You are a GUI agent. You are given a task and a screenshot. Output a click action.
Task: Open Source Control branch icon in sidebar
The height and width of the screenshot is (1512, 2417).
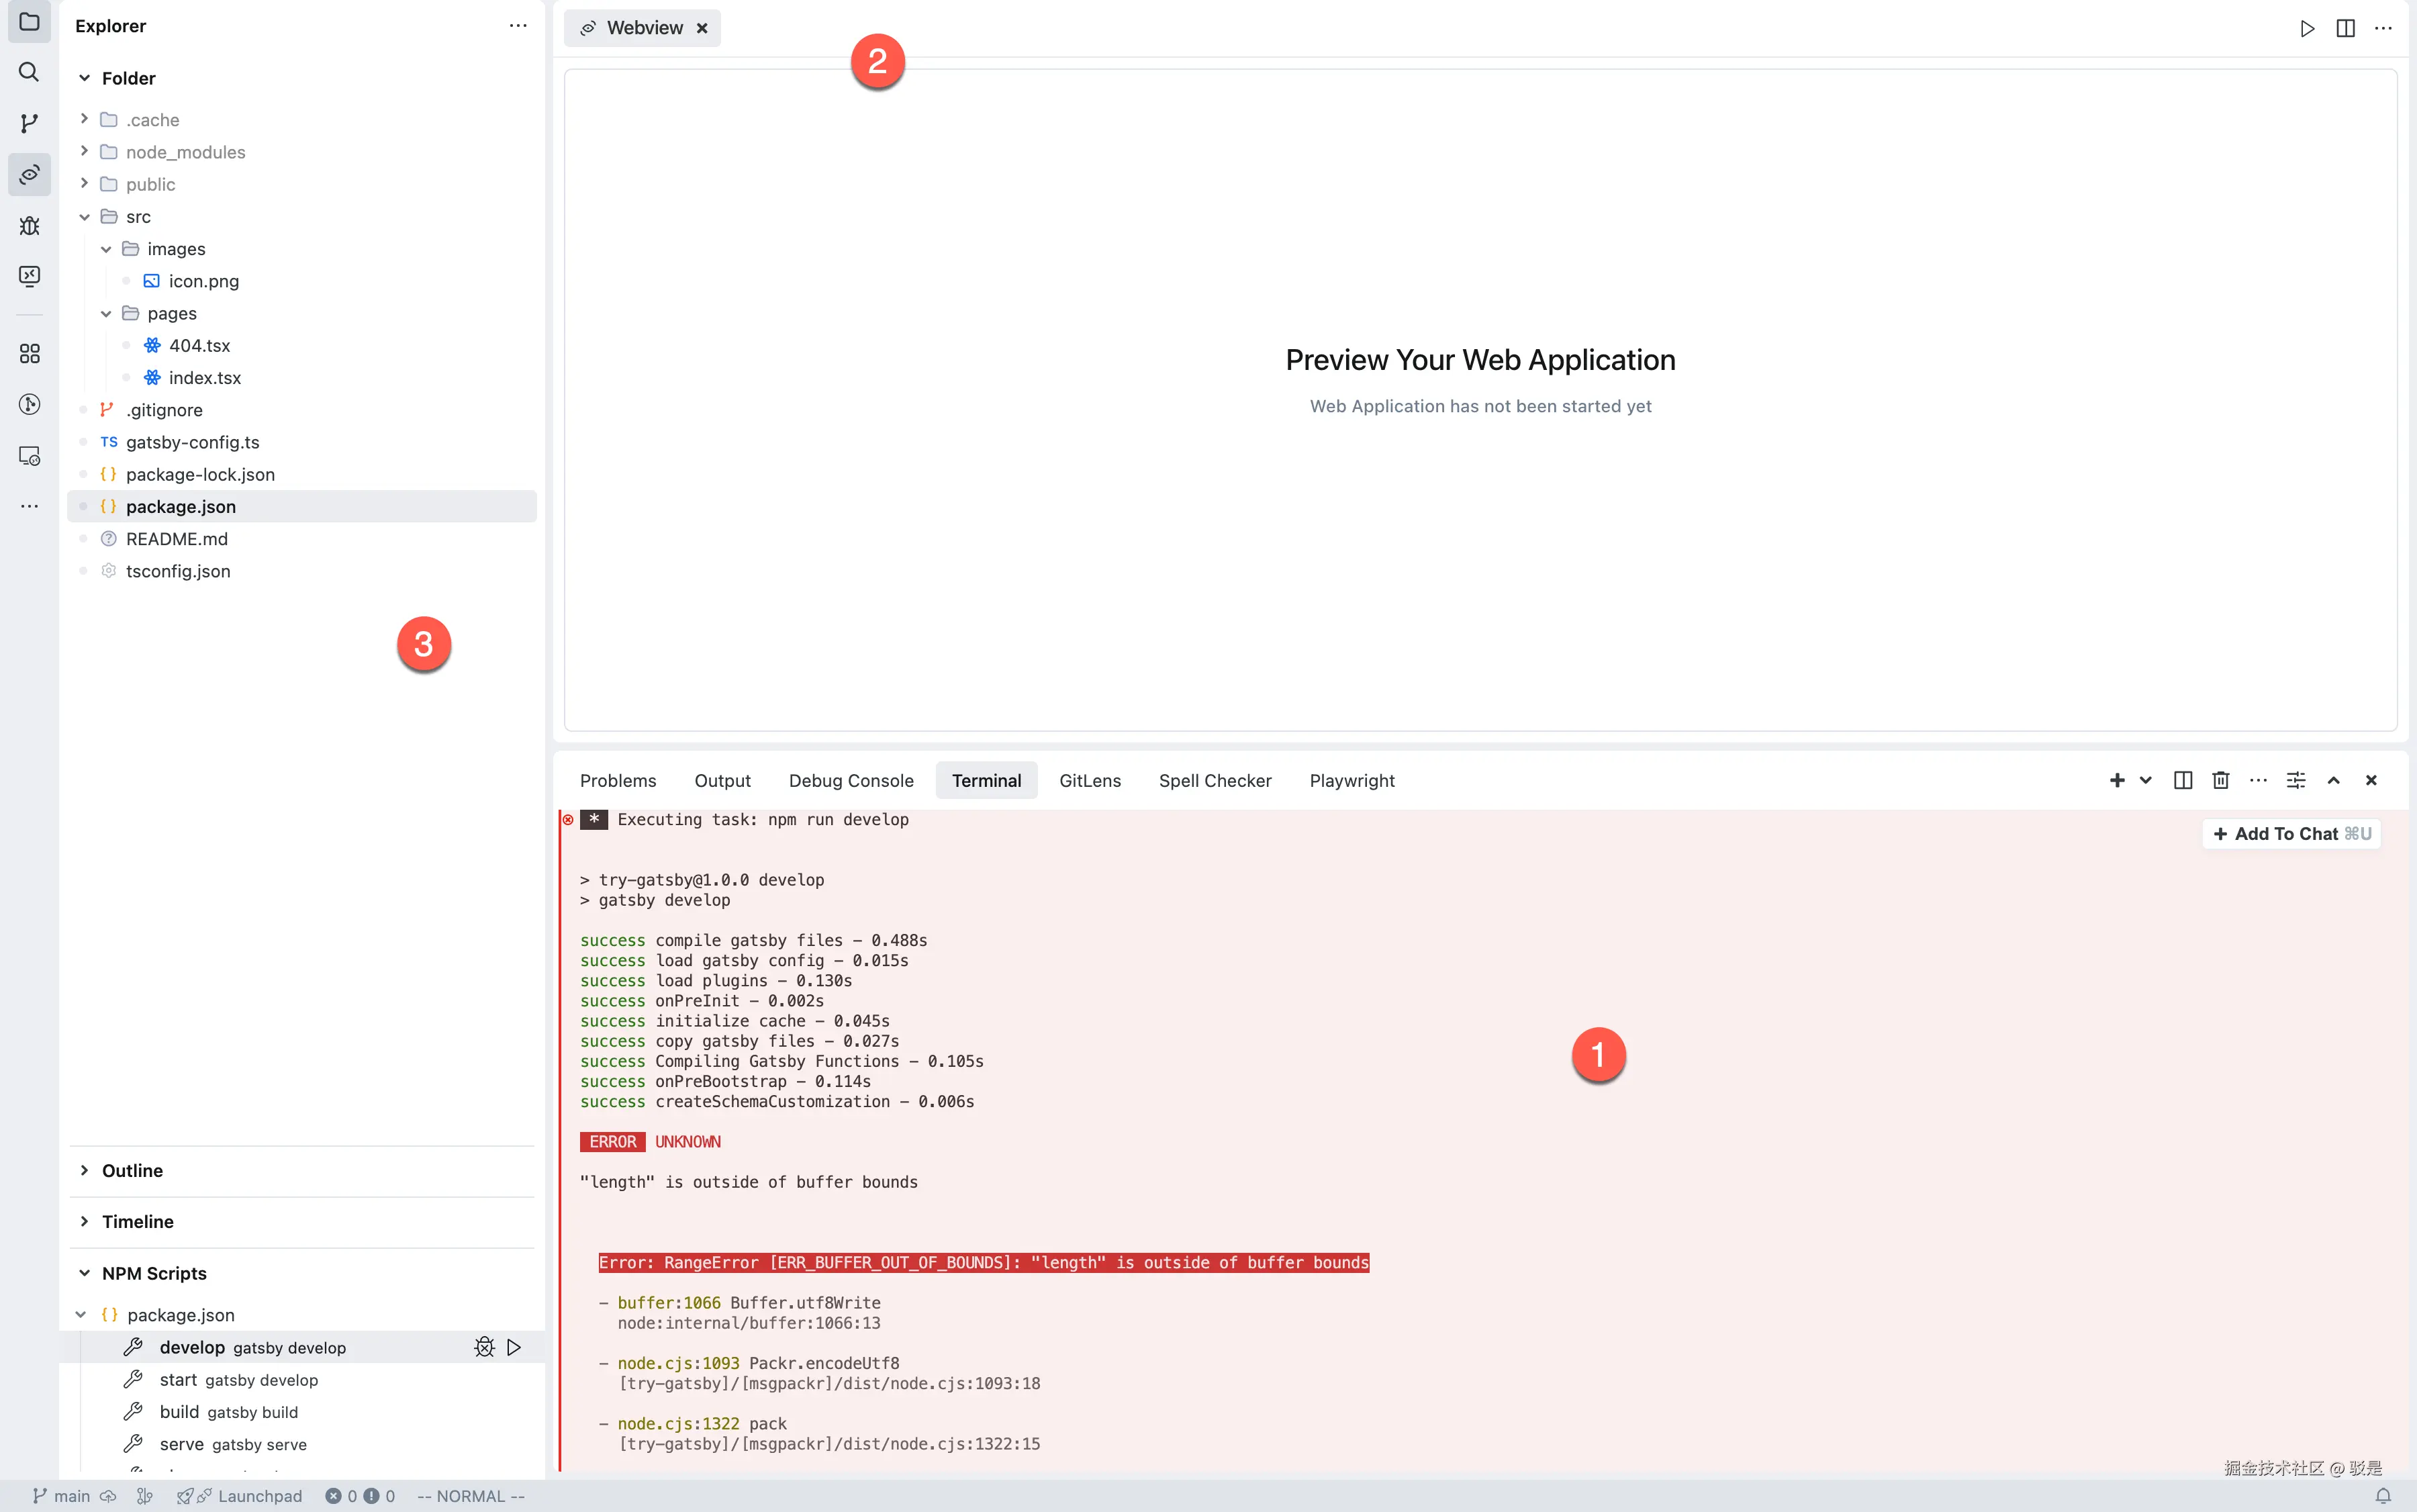(29, 123)
